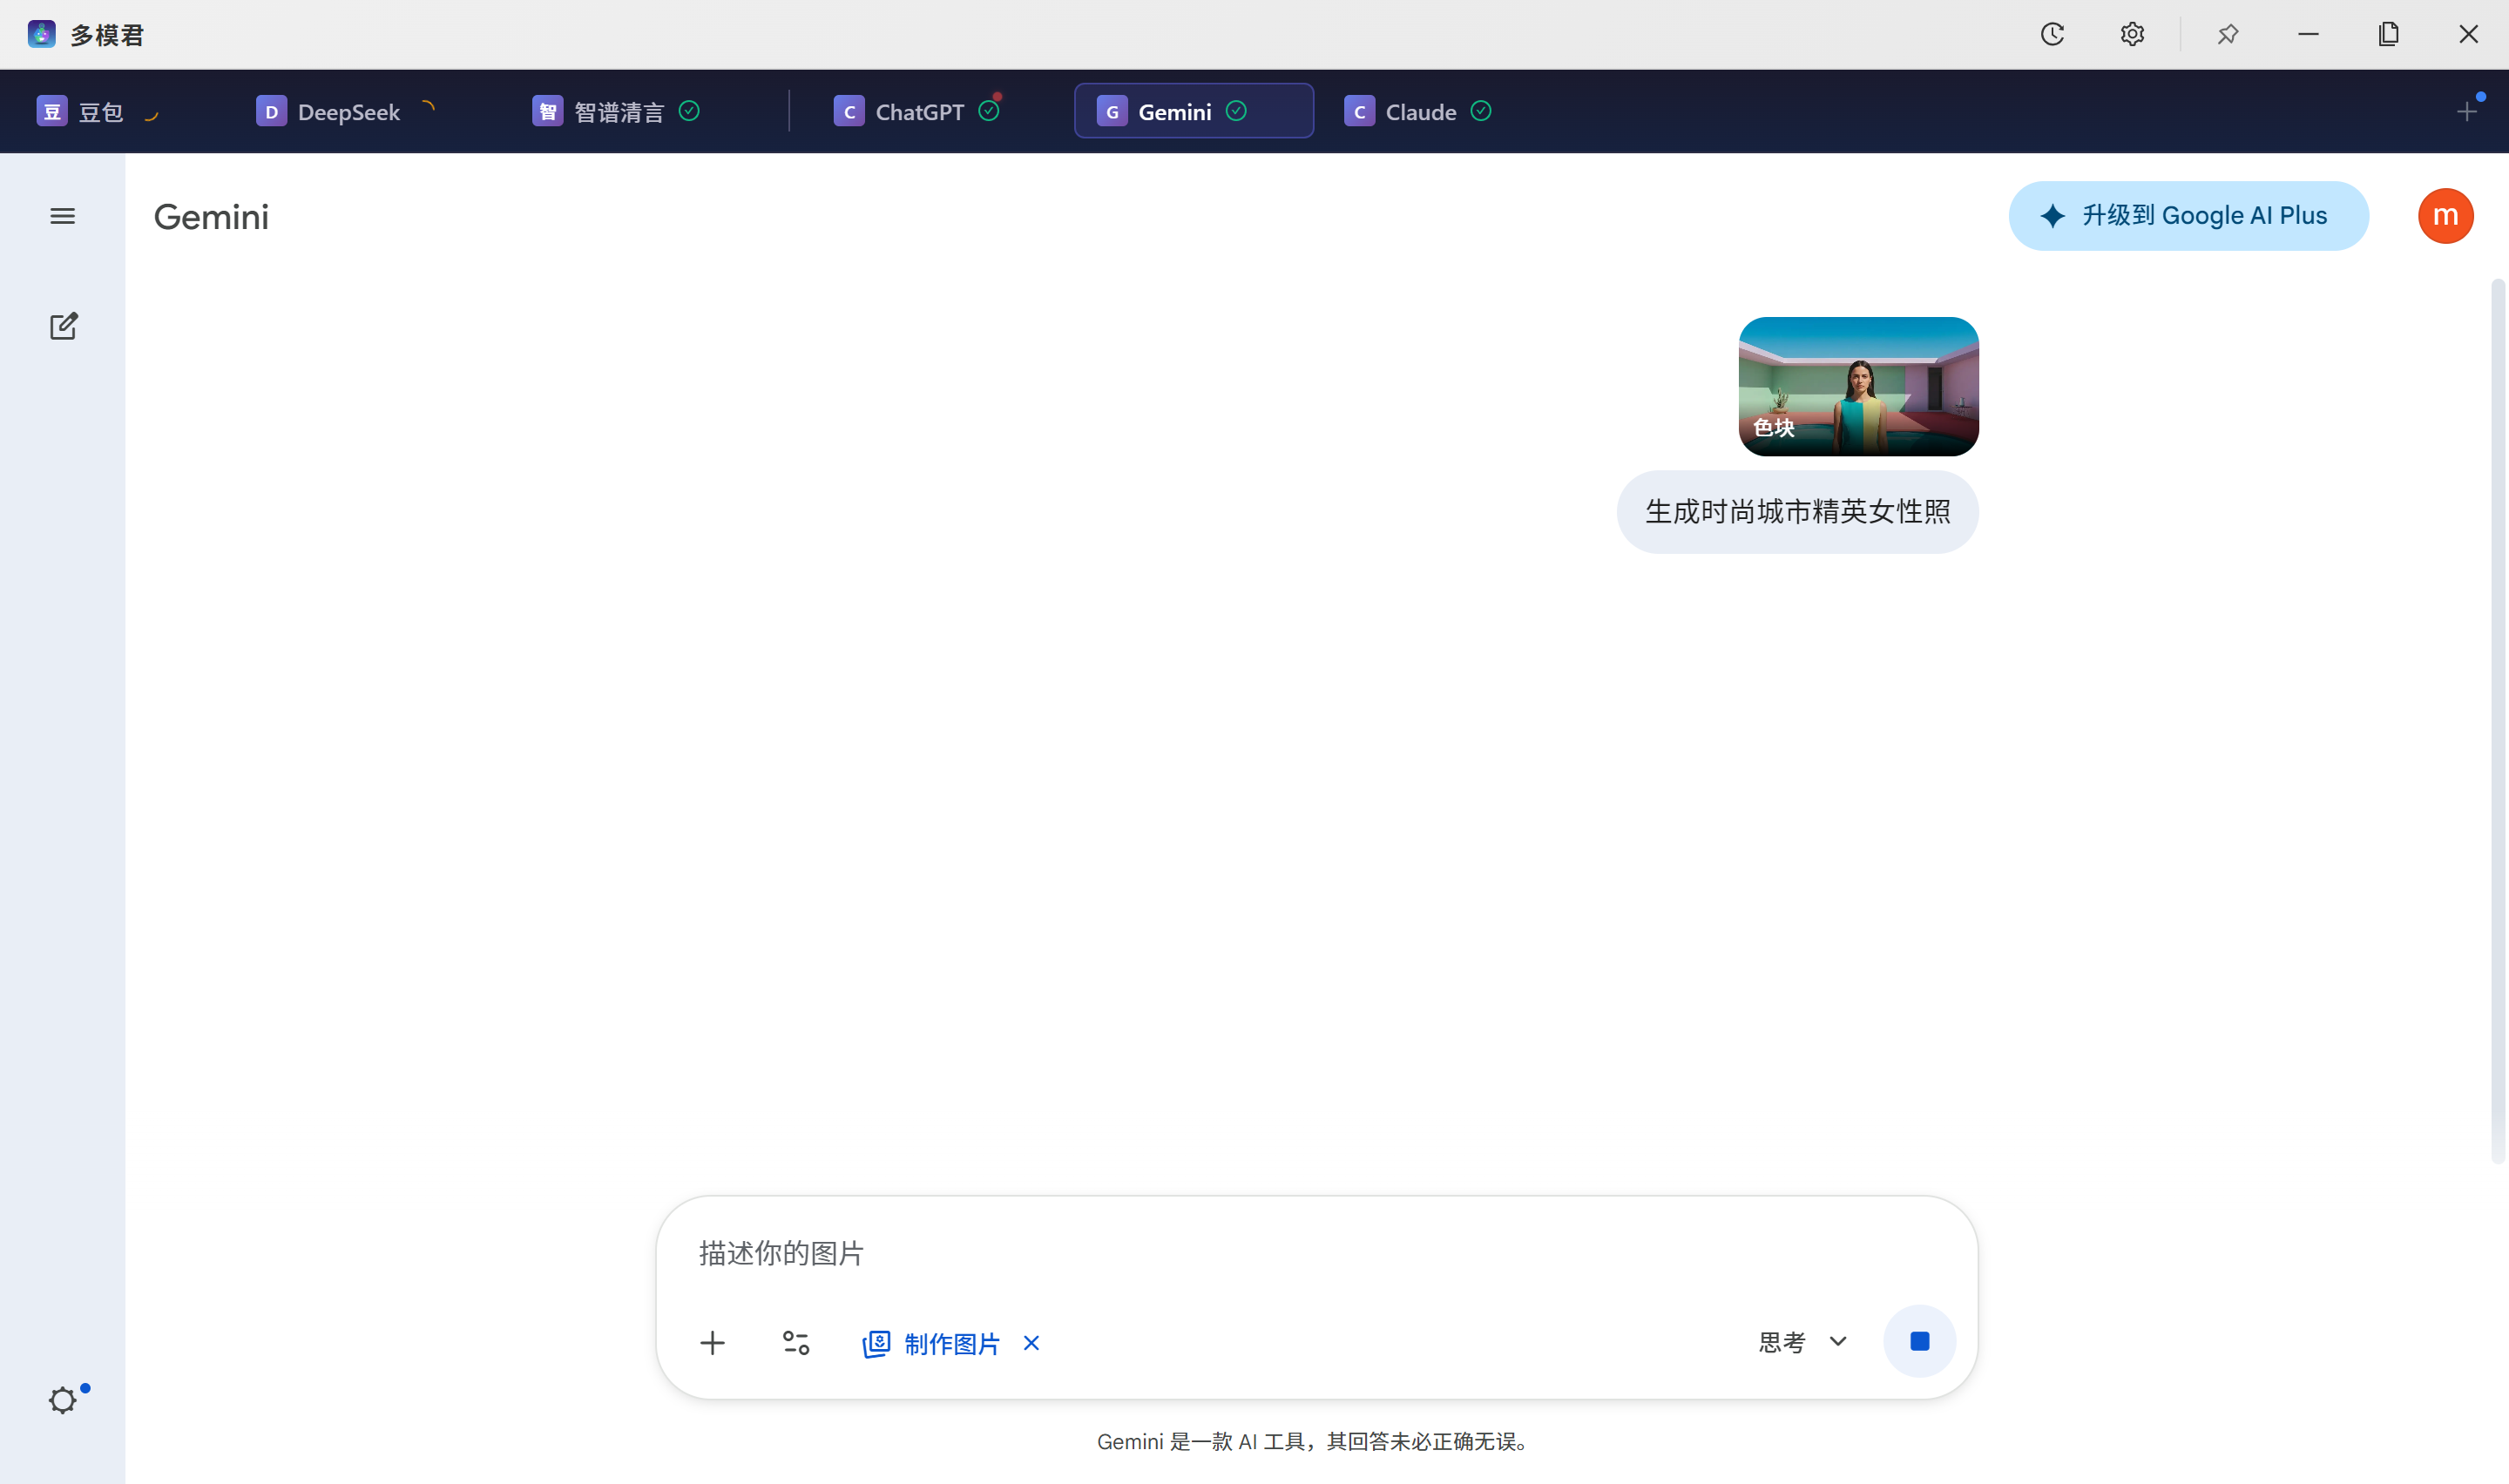The height and width of the screenshot is (1484, 2509).
Task: Select the Gemini tab
Action: pos(1193,111)
